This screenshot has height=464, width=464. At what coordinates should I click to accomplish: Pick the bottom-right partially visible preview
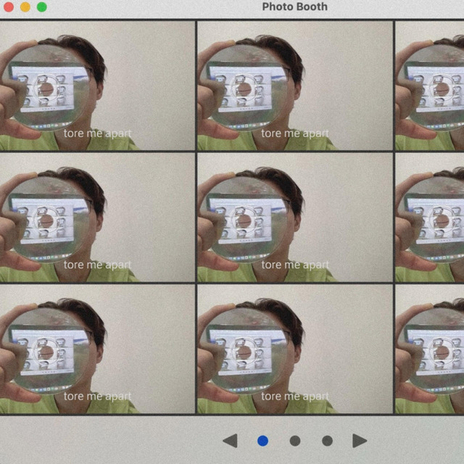point(430,349)
